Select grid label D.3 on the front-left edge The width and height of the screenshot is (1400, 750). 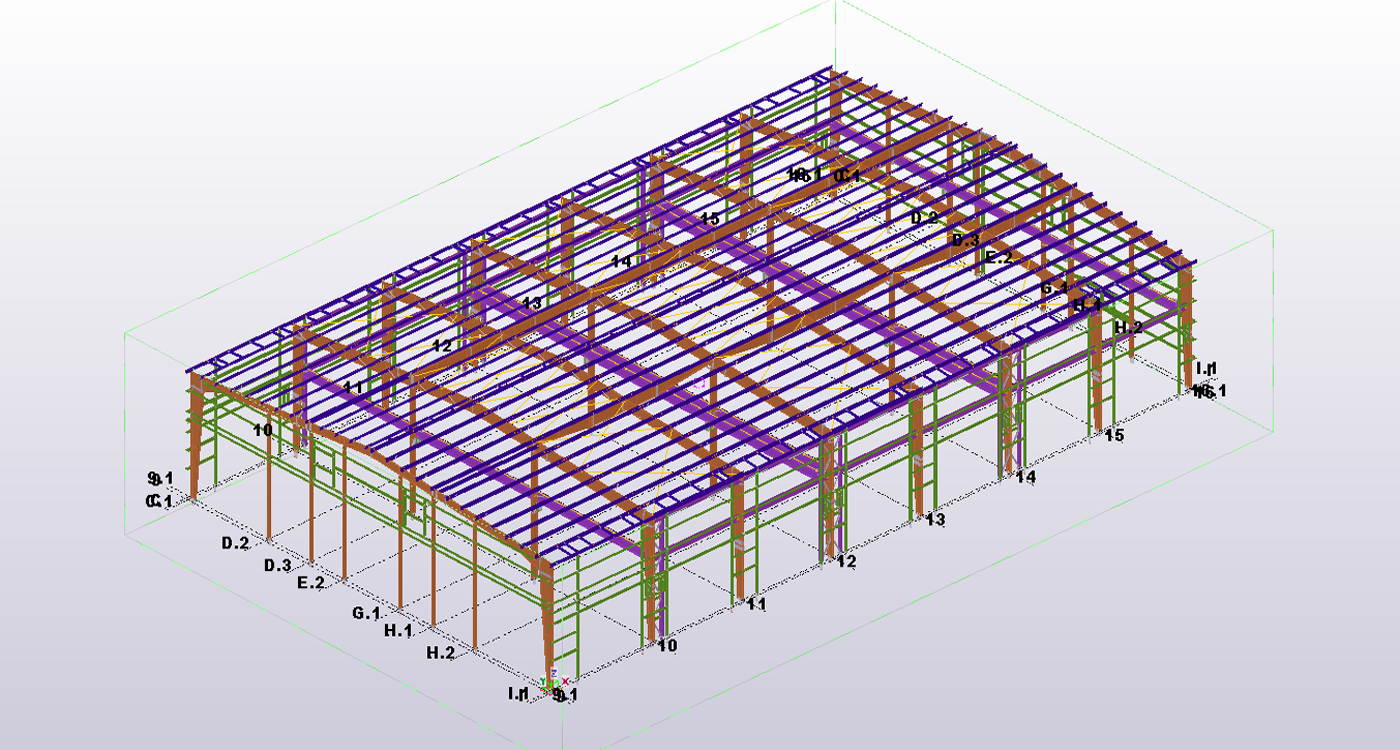click(278, 566)
